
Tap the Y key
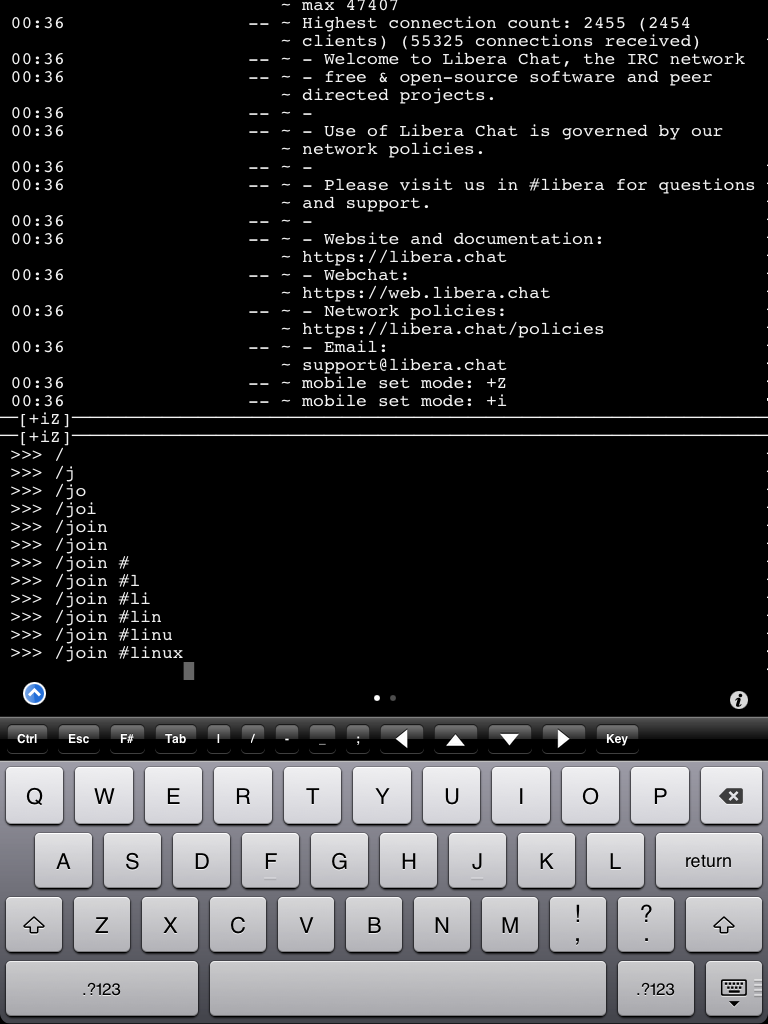point(382,795)
